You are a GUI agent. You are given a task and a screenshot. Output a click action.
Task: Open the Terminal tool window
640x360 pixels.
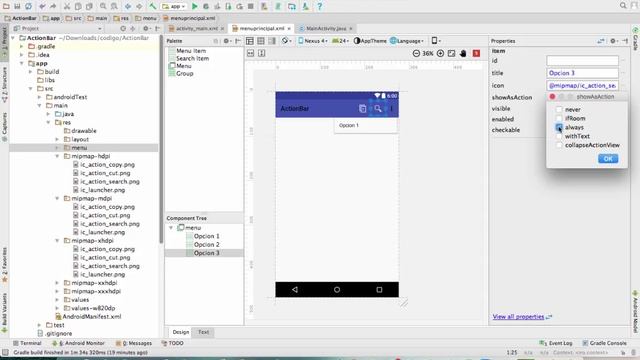(x=27, y=343)
